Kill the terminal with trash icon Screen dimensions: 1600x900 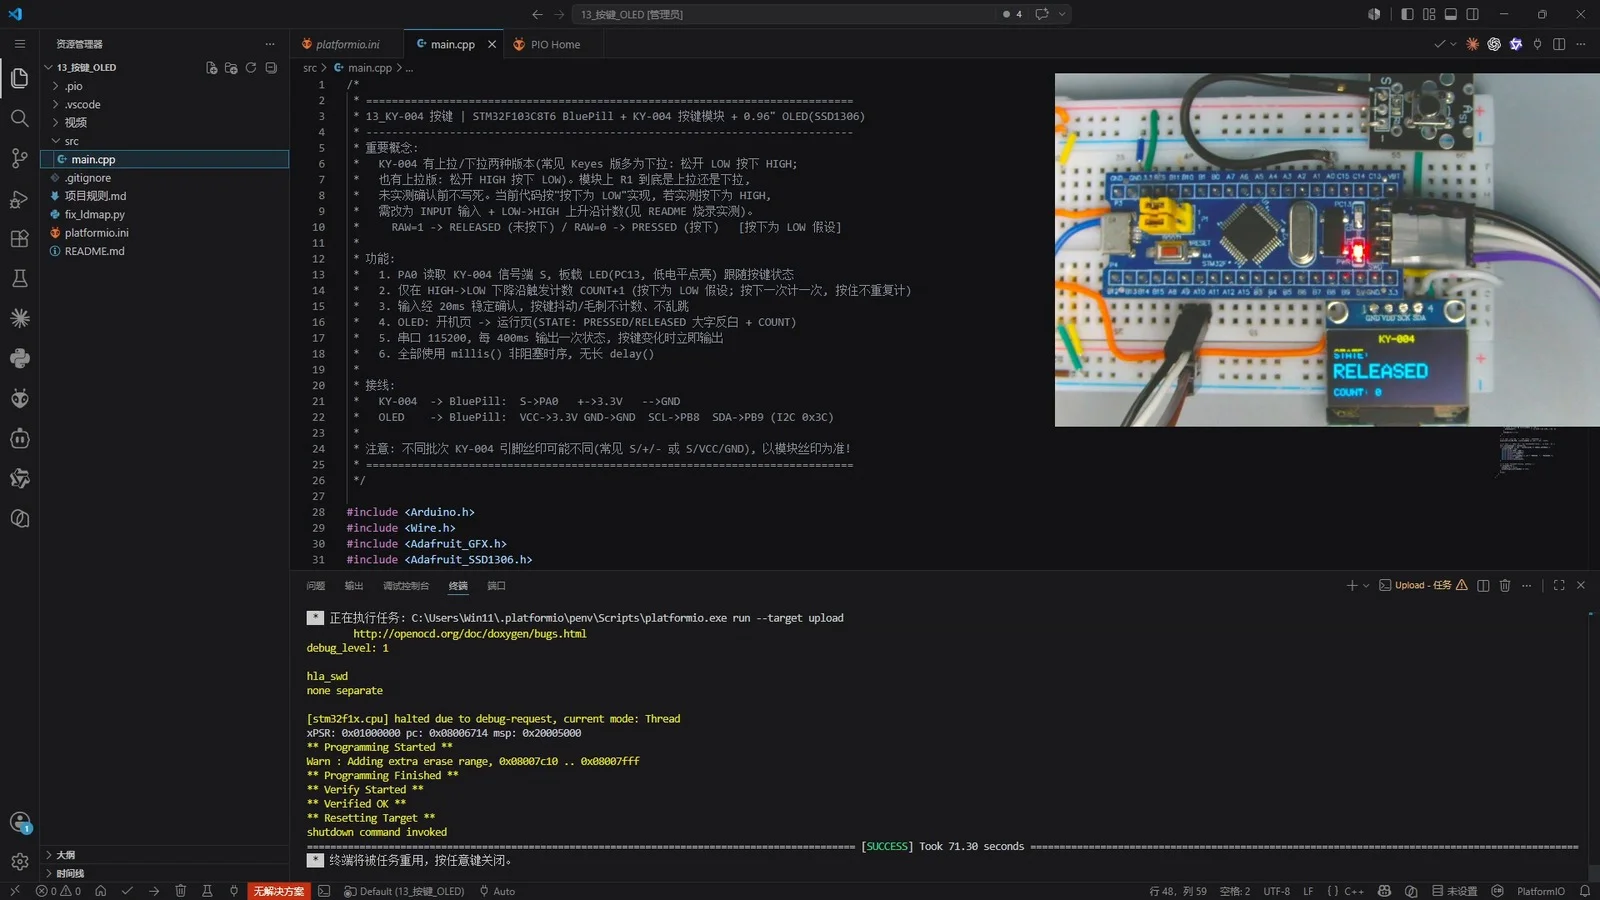coord(1505,586)
